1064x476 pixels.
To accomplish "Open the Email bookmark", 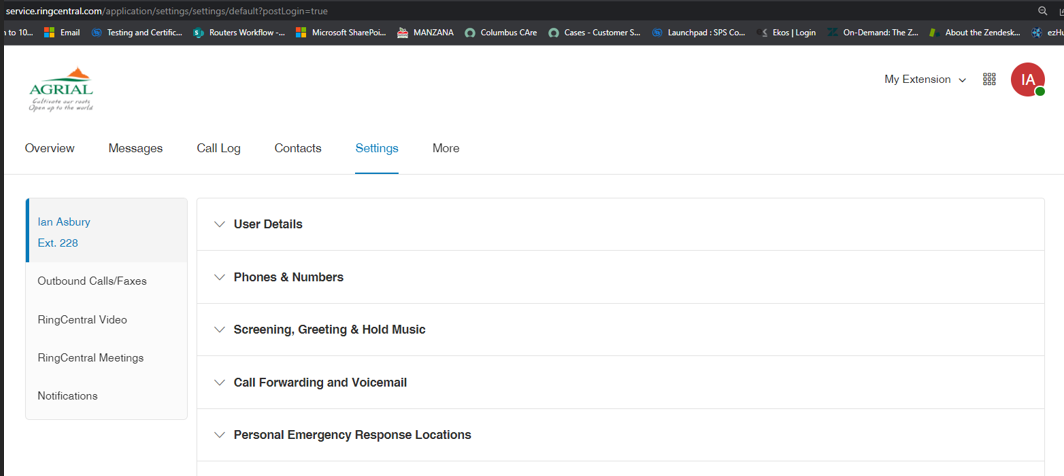I will pyautogui.click(x=62, y=32).
